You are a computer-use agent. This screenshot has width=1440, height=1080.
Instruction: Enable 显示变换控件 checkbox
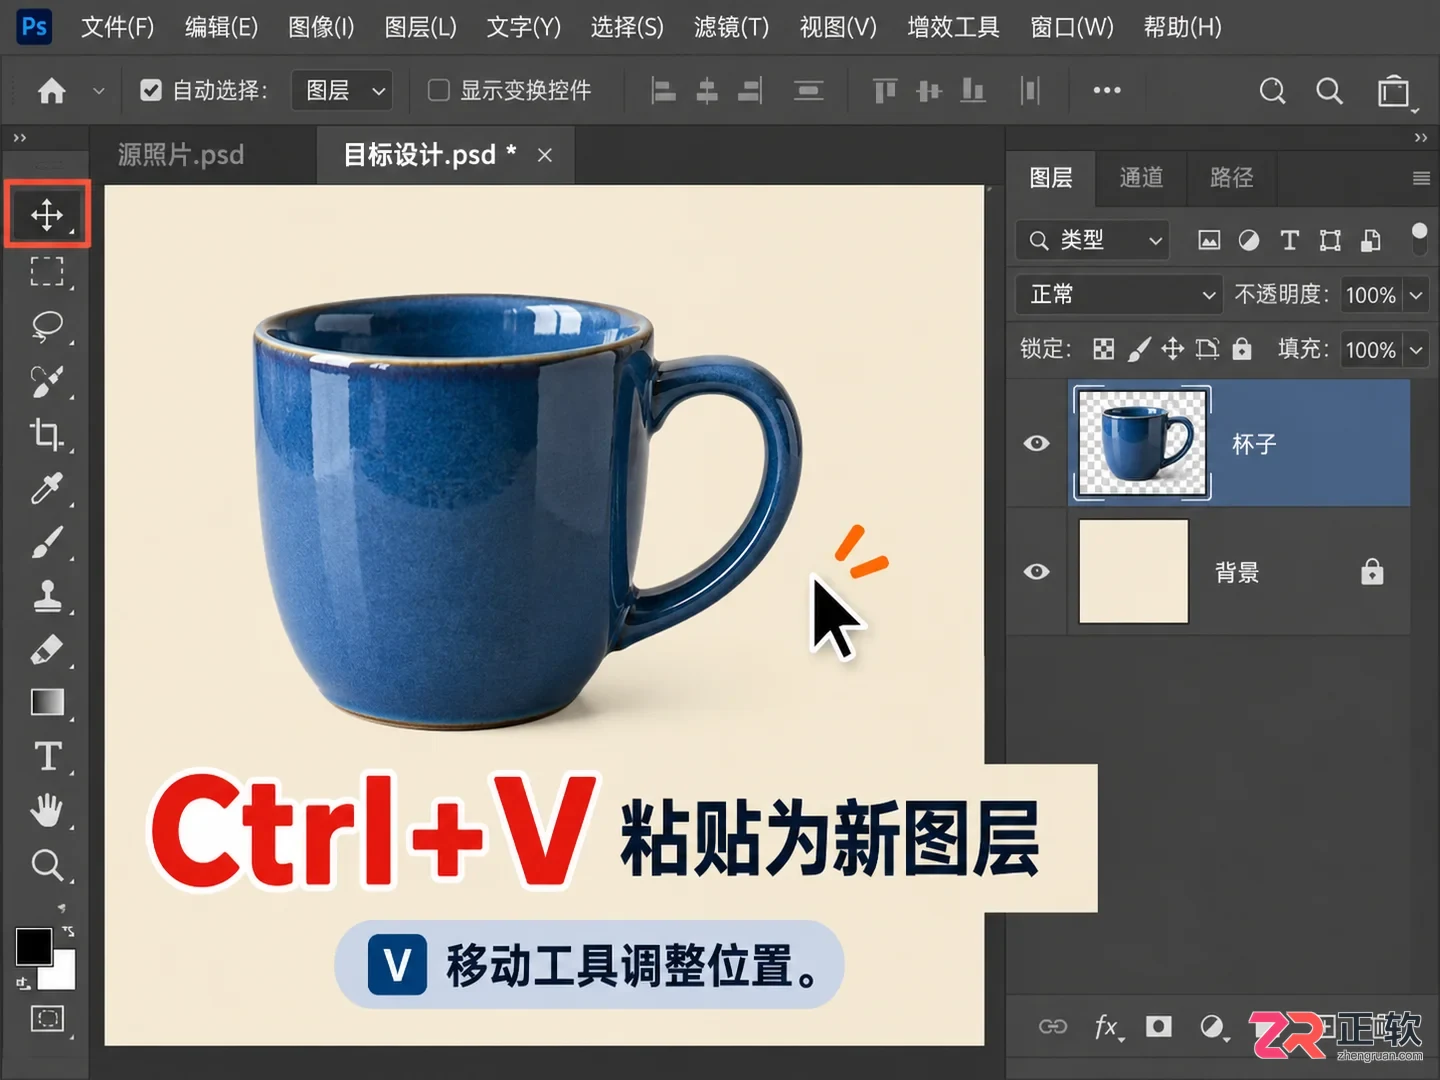pyautogui.click(x=438, y=91)
